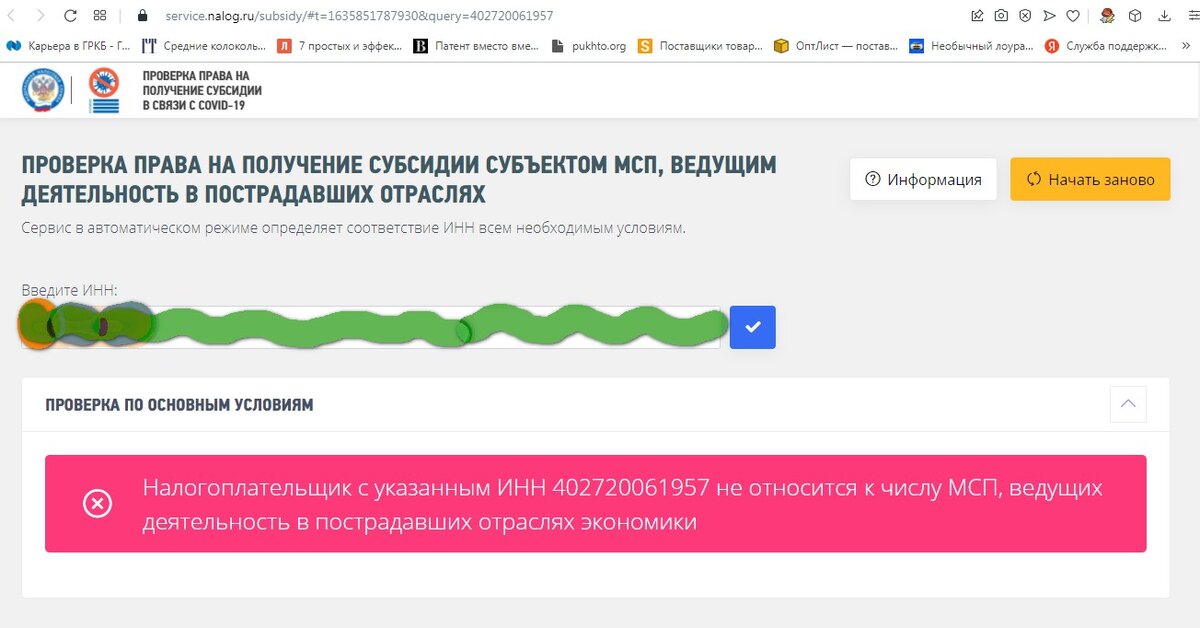1200x628 pixels.
Task: Open the pukhto.org bookmark
Action: (x=589, y=45)
